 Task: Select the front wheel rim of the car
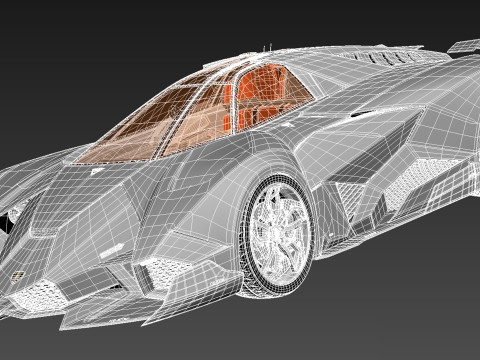point(279,235)
